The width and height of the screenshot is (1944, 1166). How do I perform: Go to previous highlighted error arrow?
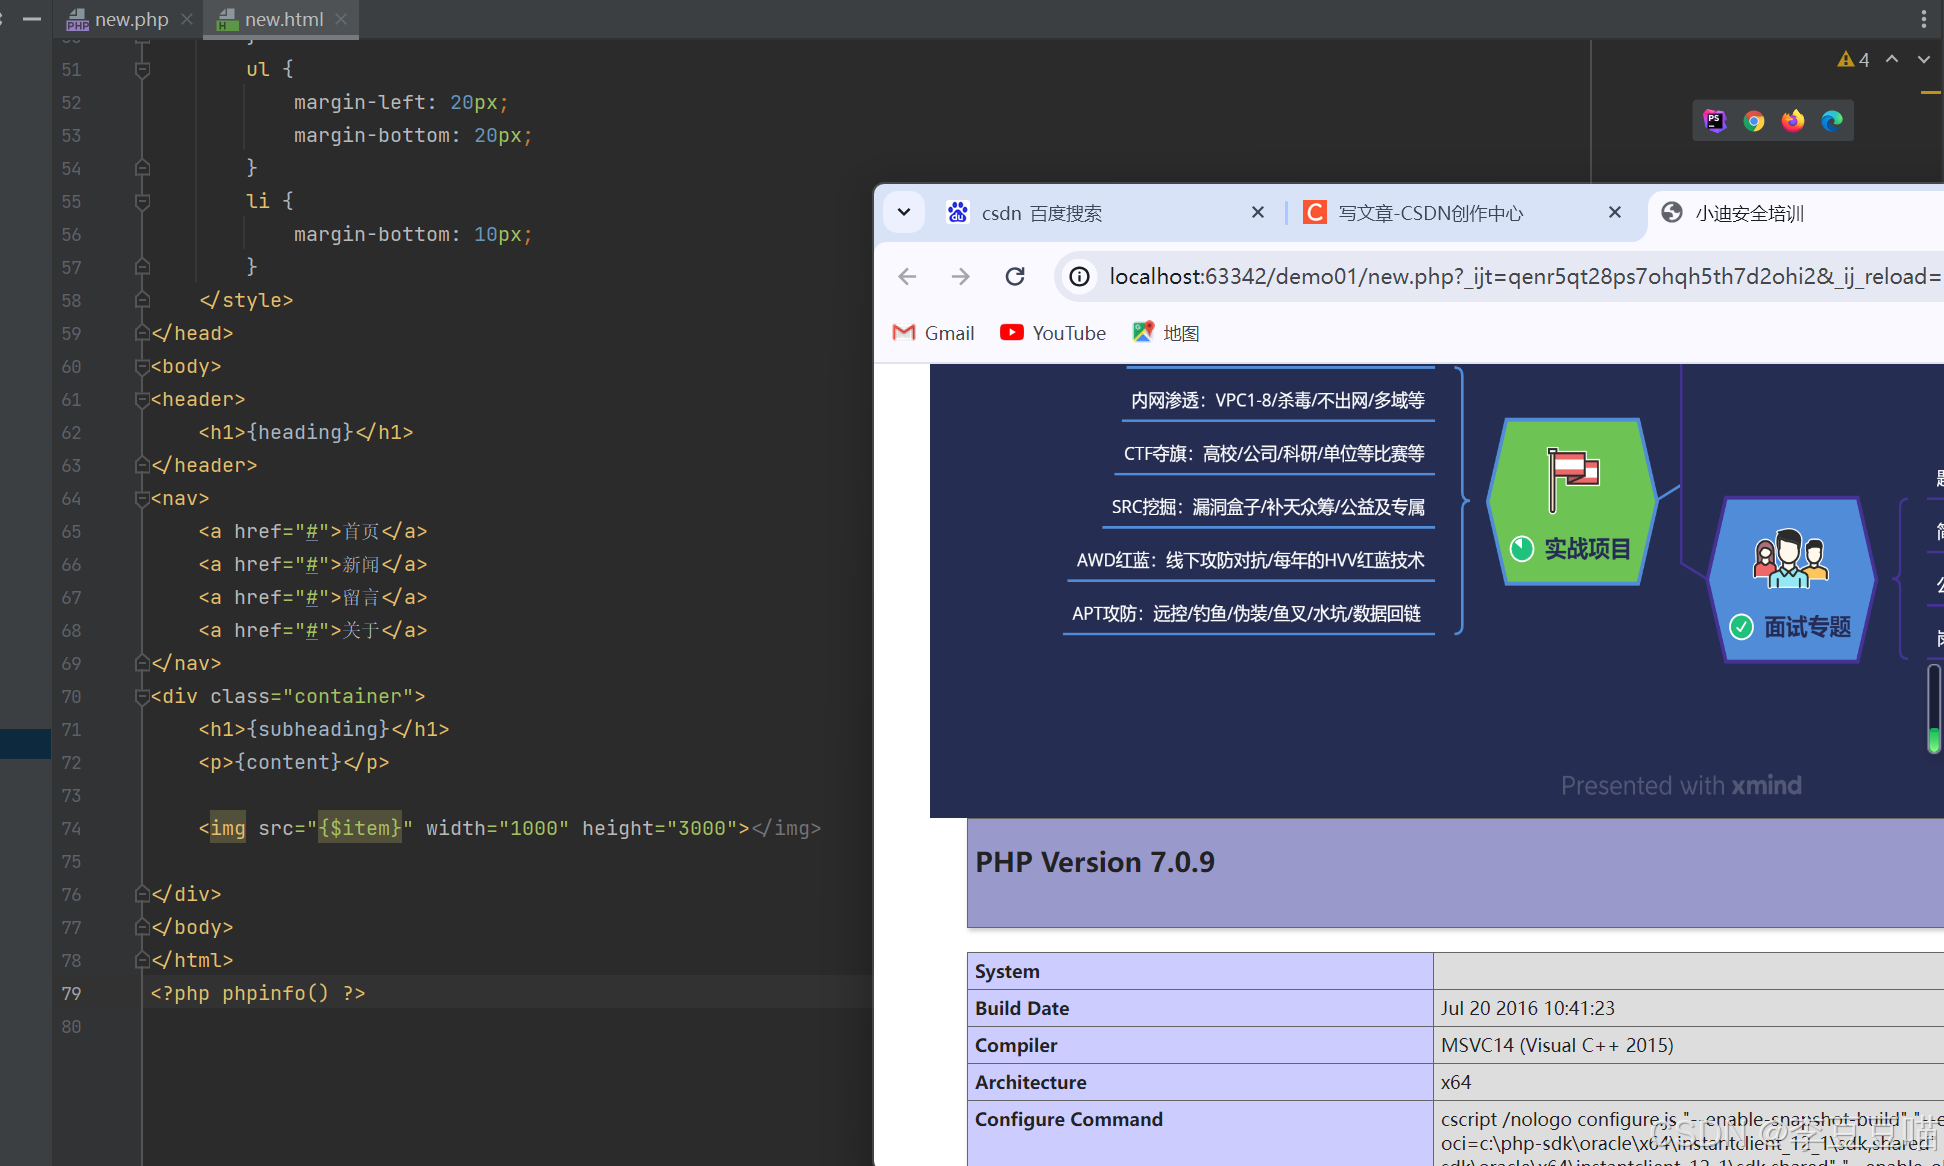click(x=1892, y=59)
